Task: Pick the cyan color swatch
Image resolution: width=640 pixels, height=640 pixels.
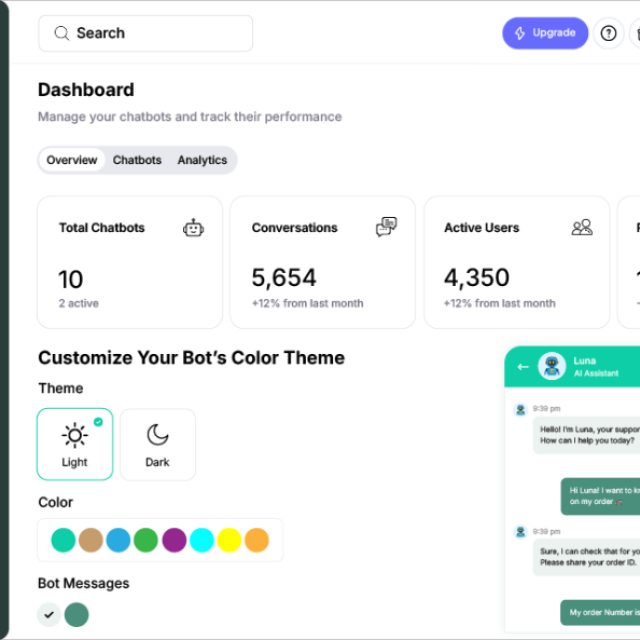Action: (x=202, y=540)
